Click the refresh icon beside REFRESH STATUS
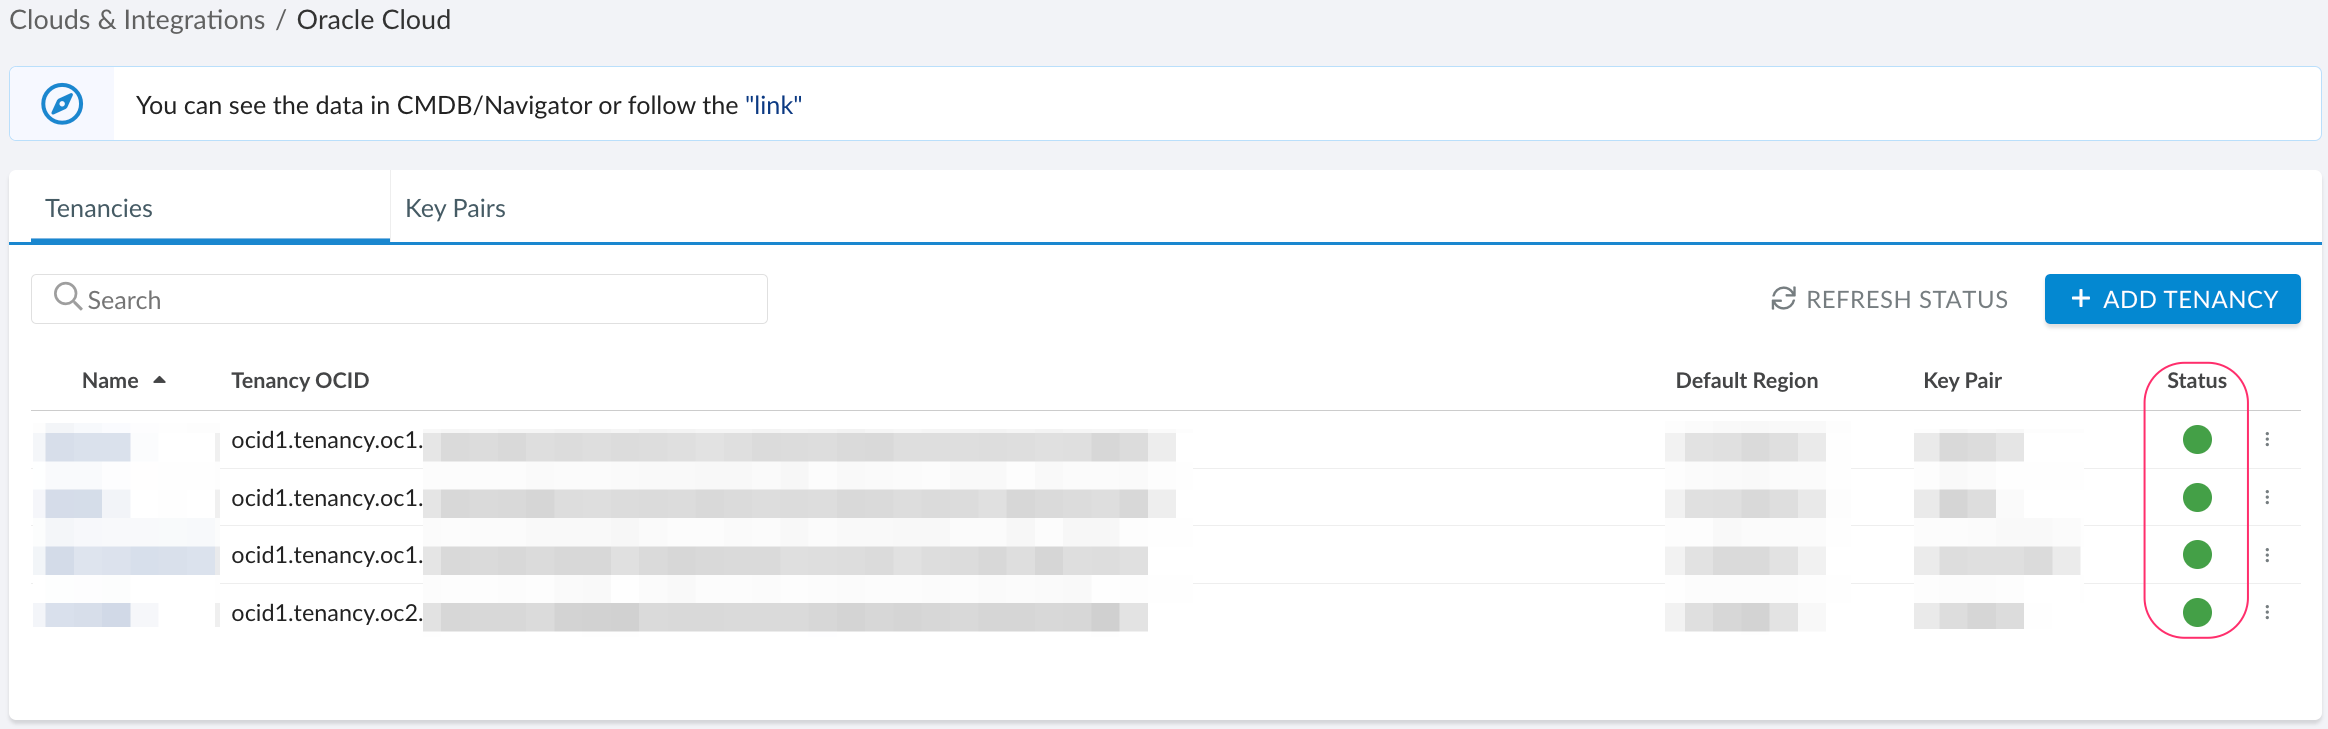 click(x=1783, y=298)
